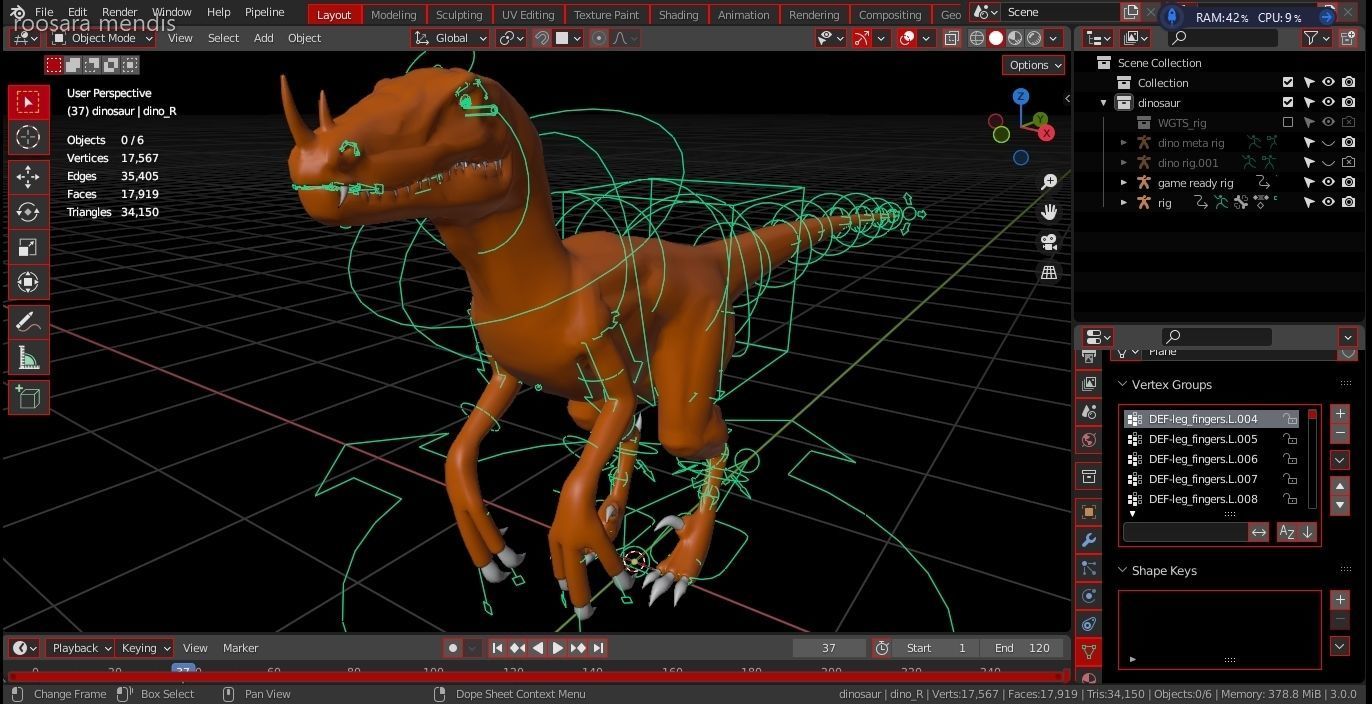Collapse the Shape Keys panel
This screenshot has width=1372, height=704.
tap(1122, 570)
